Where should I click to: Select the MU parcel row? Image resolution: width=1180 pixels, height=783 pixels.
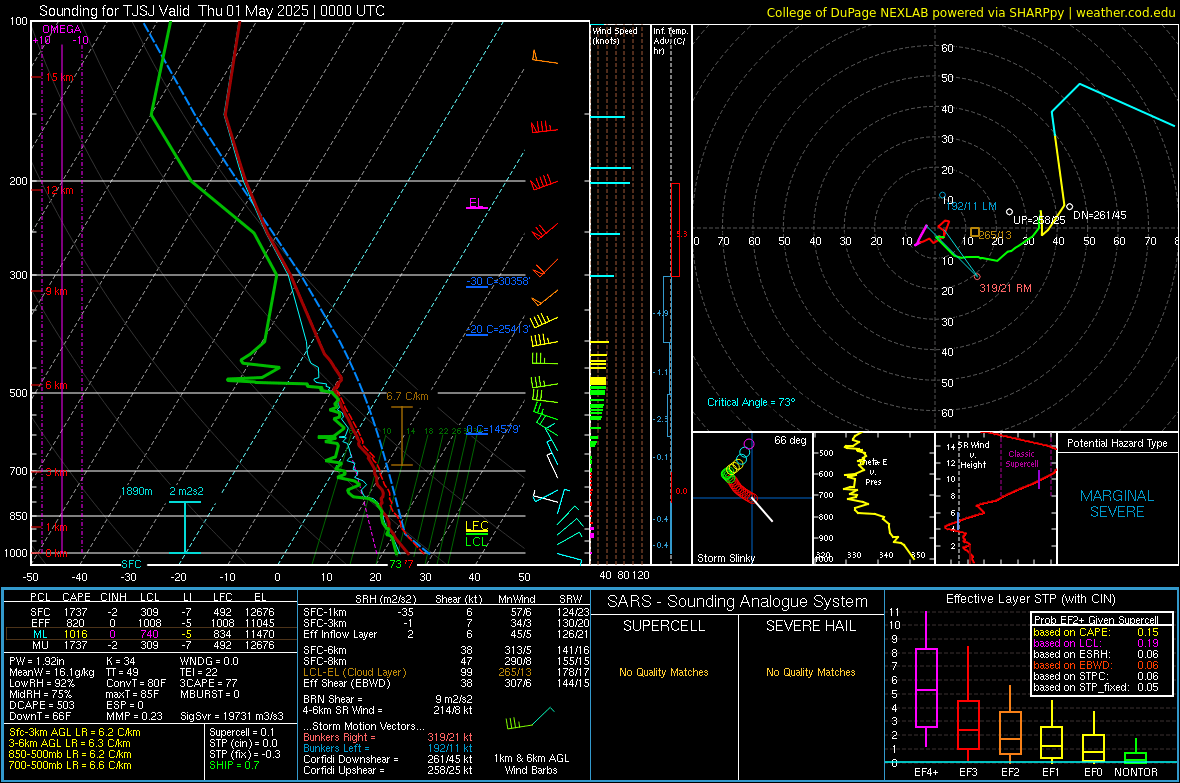tap(151, 644)
